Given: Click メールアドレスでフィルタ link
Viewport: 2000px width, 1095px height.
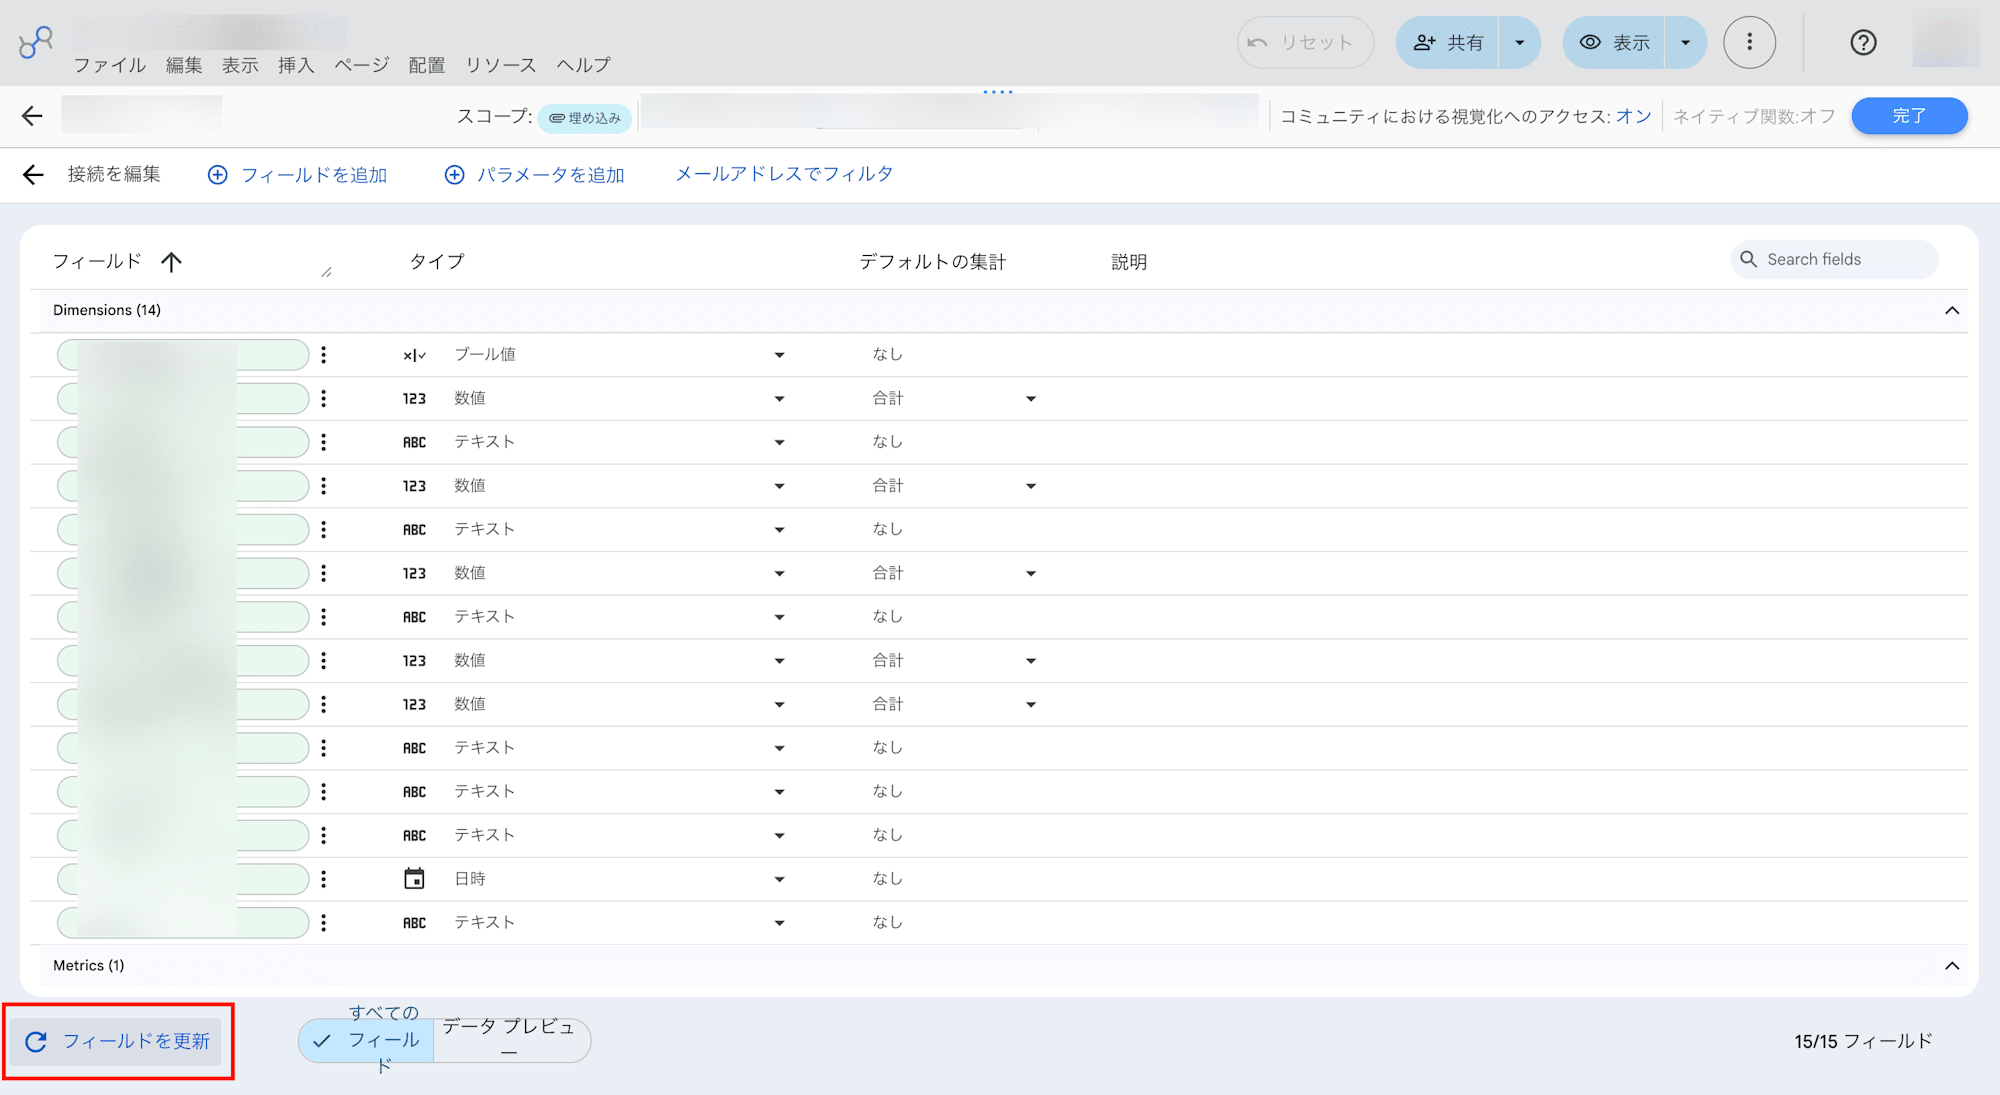Looking at the screenshot, I should point(784,174).
